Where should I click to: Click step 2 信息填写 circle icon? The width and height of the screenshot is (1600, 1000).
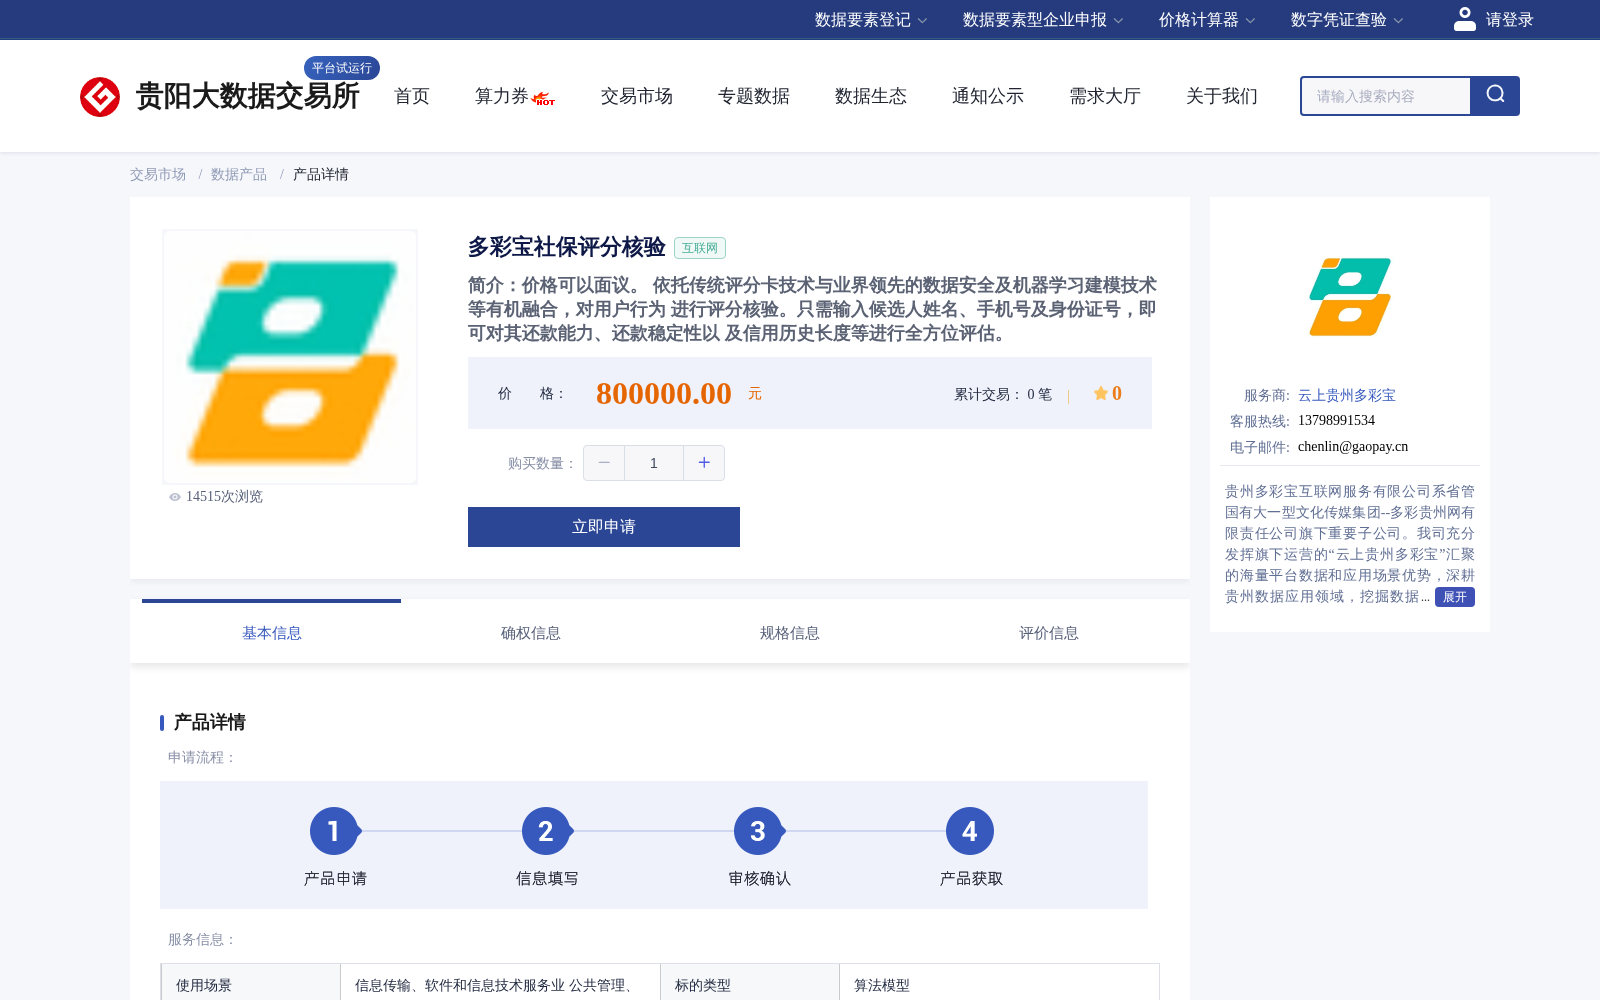[x=546, y=831]
